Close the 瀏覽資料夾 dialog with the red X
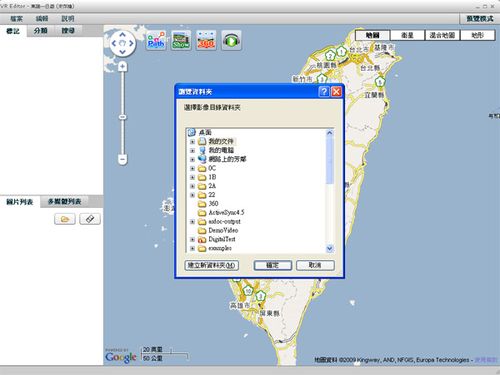The width and height of the screenshot is (500, 375). (x=336, y=91)
